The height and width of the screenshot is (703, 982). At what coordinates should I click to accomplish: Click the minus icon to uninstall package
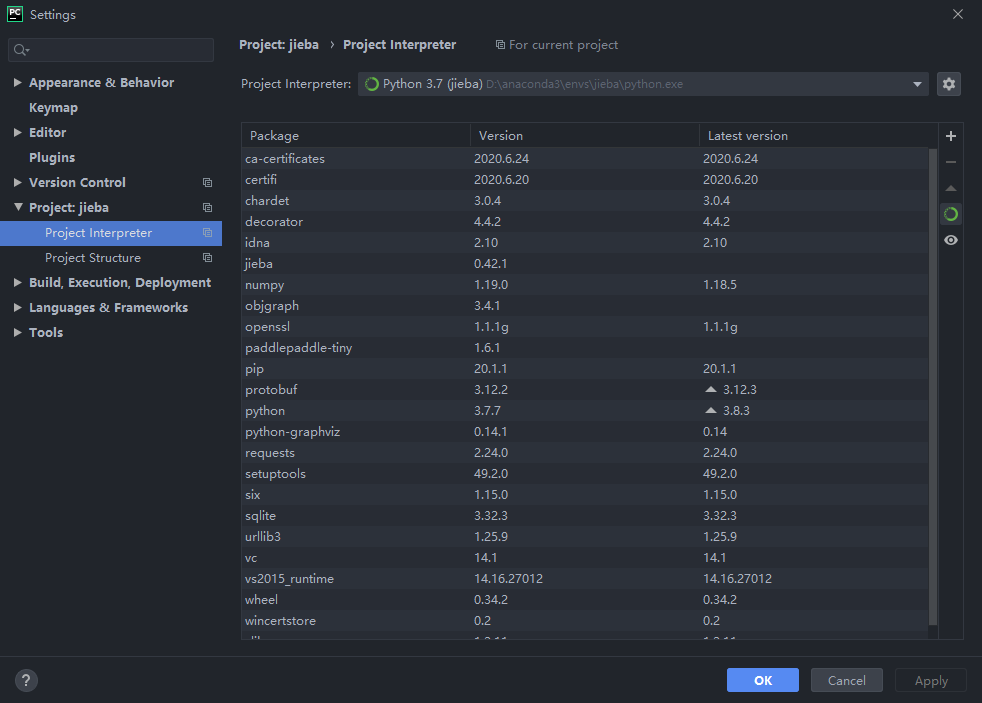point(951,162)
